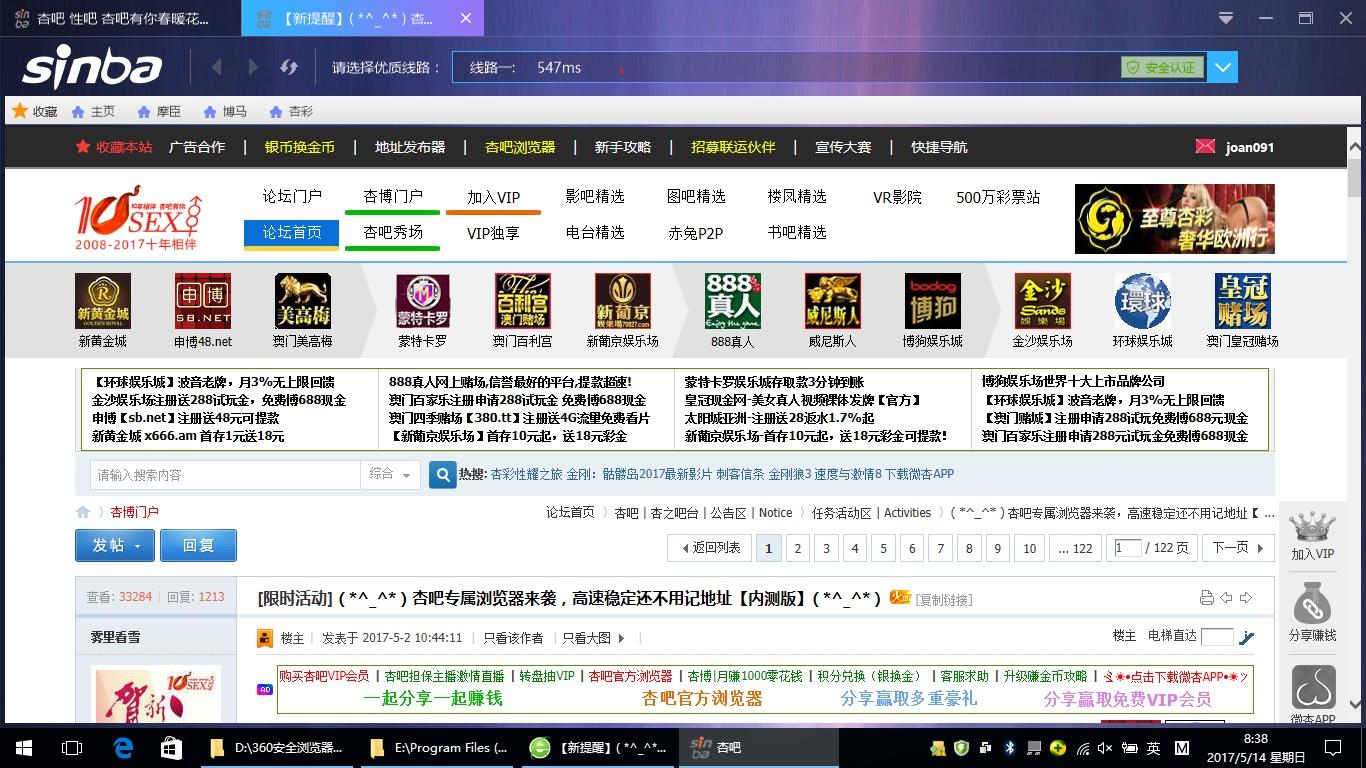Click the 美高梅 lion logo icon
1366x768 pixels.
303,301
